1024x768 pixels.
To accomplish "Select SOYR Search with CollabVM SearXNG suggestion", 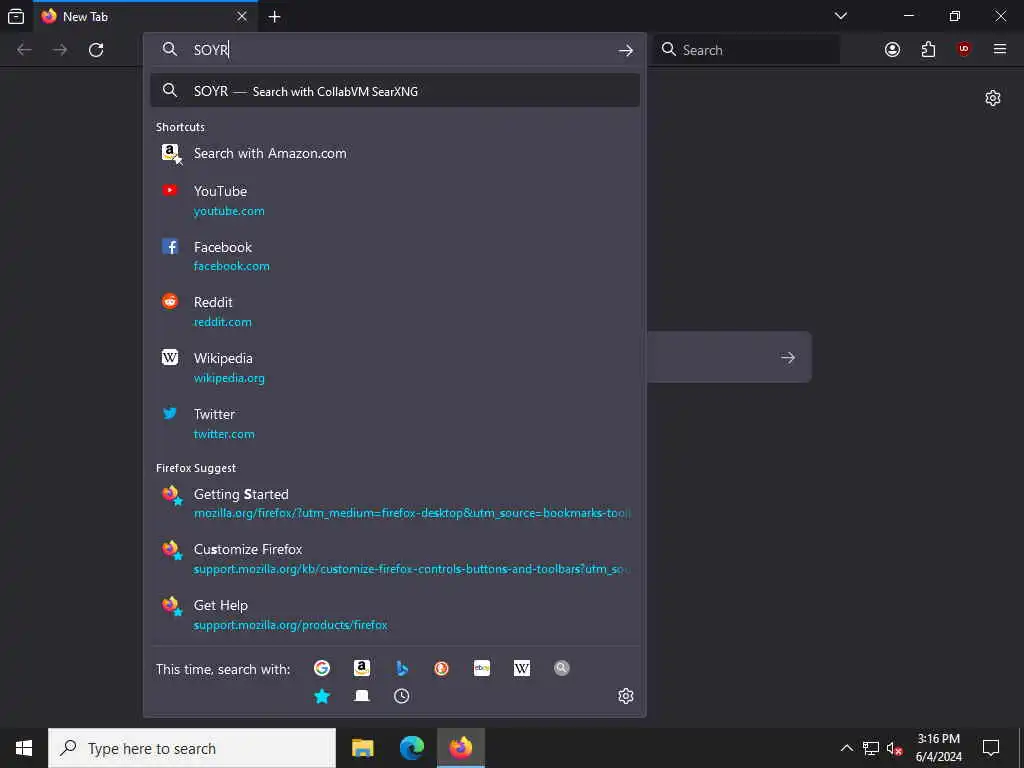I will (x=395, y=91).
